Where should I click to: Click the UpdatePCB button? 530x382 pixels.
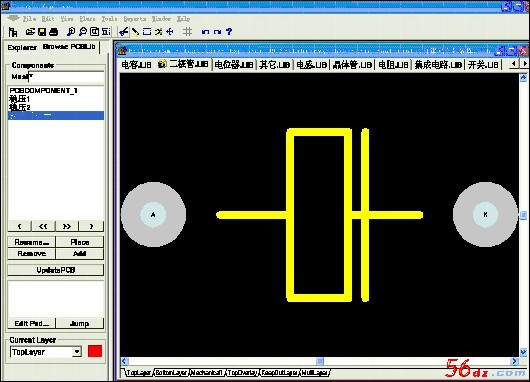(x=56, y=270)
